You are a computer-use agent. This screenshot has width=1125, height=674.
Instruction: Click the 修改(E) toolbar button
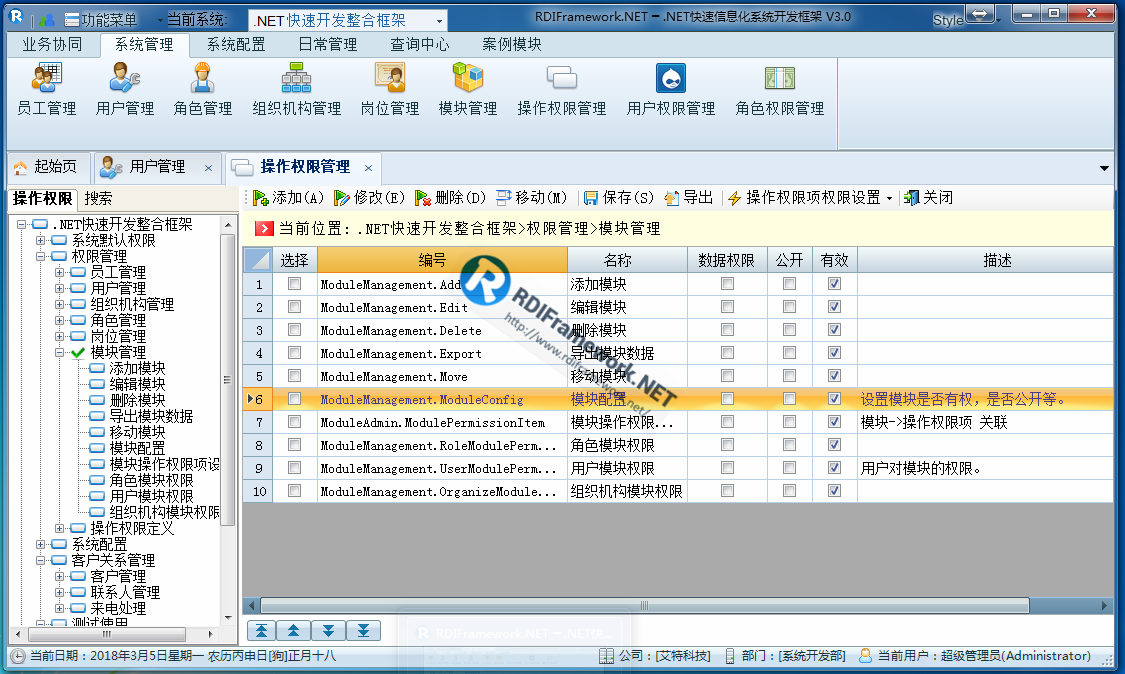tap(369, 197)
